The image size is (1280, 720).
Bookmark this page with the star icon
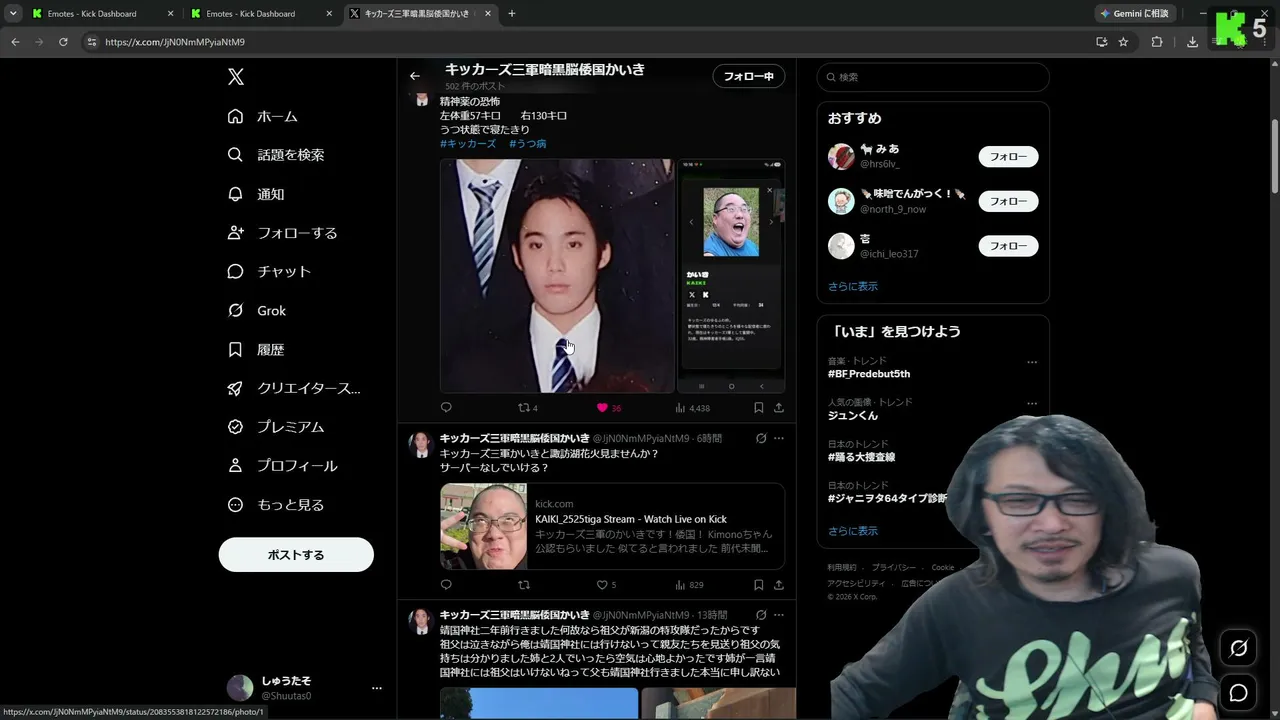[x=1124, y=42]
